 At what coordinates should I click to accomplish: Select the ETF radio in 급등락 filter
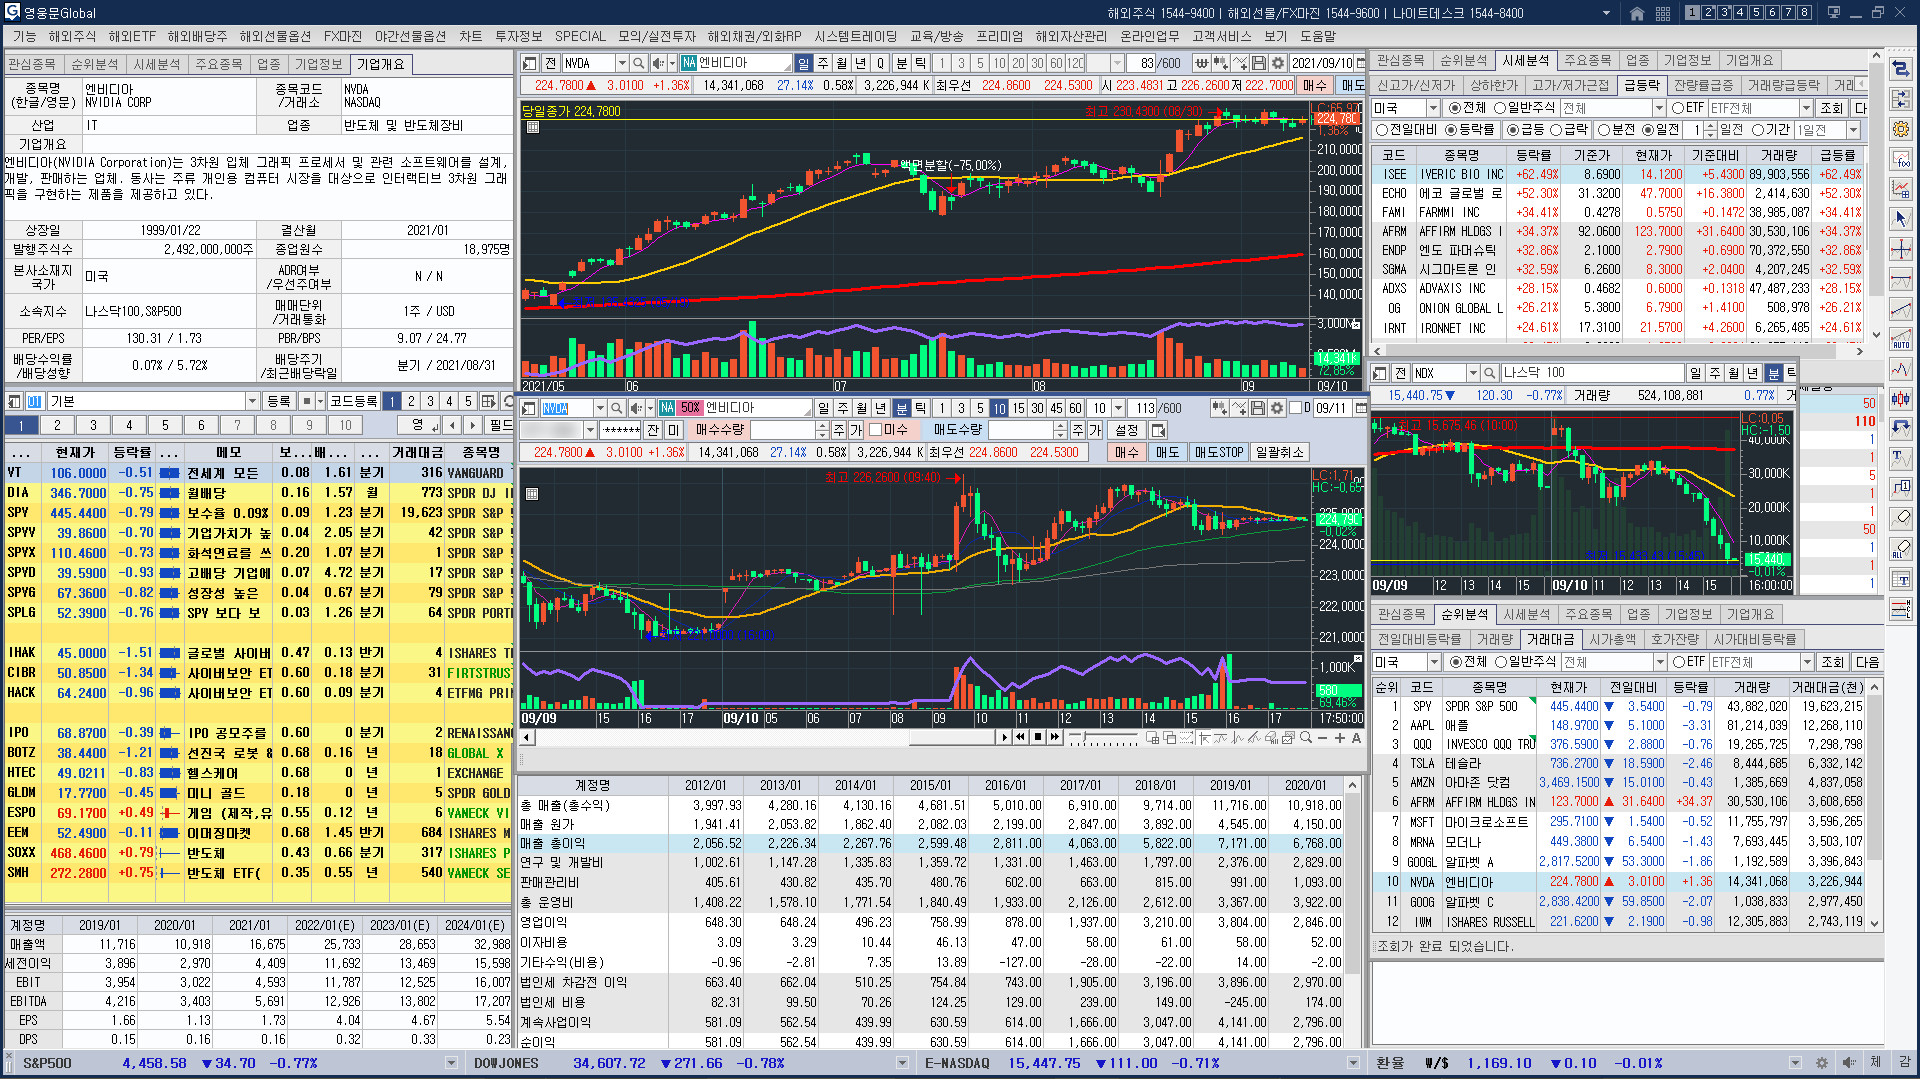[x=1677, y=108]
